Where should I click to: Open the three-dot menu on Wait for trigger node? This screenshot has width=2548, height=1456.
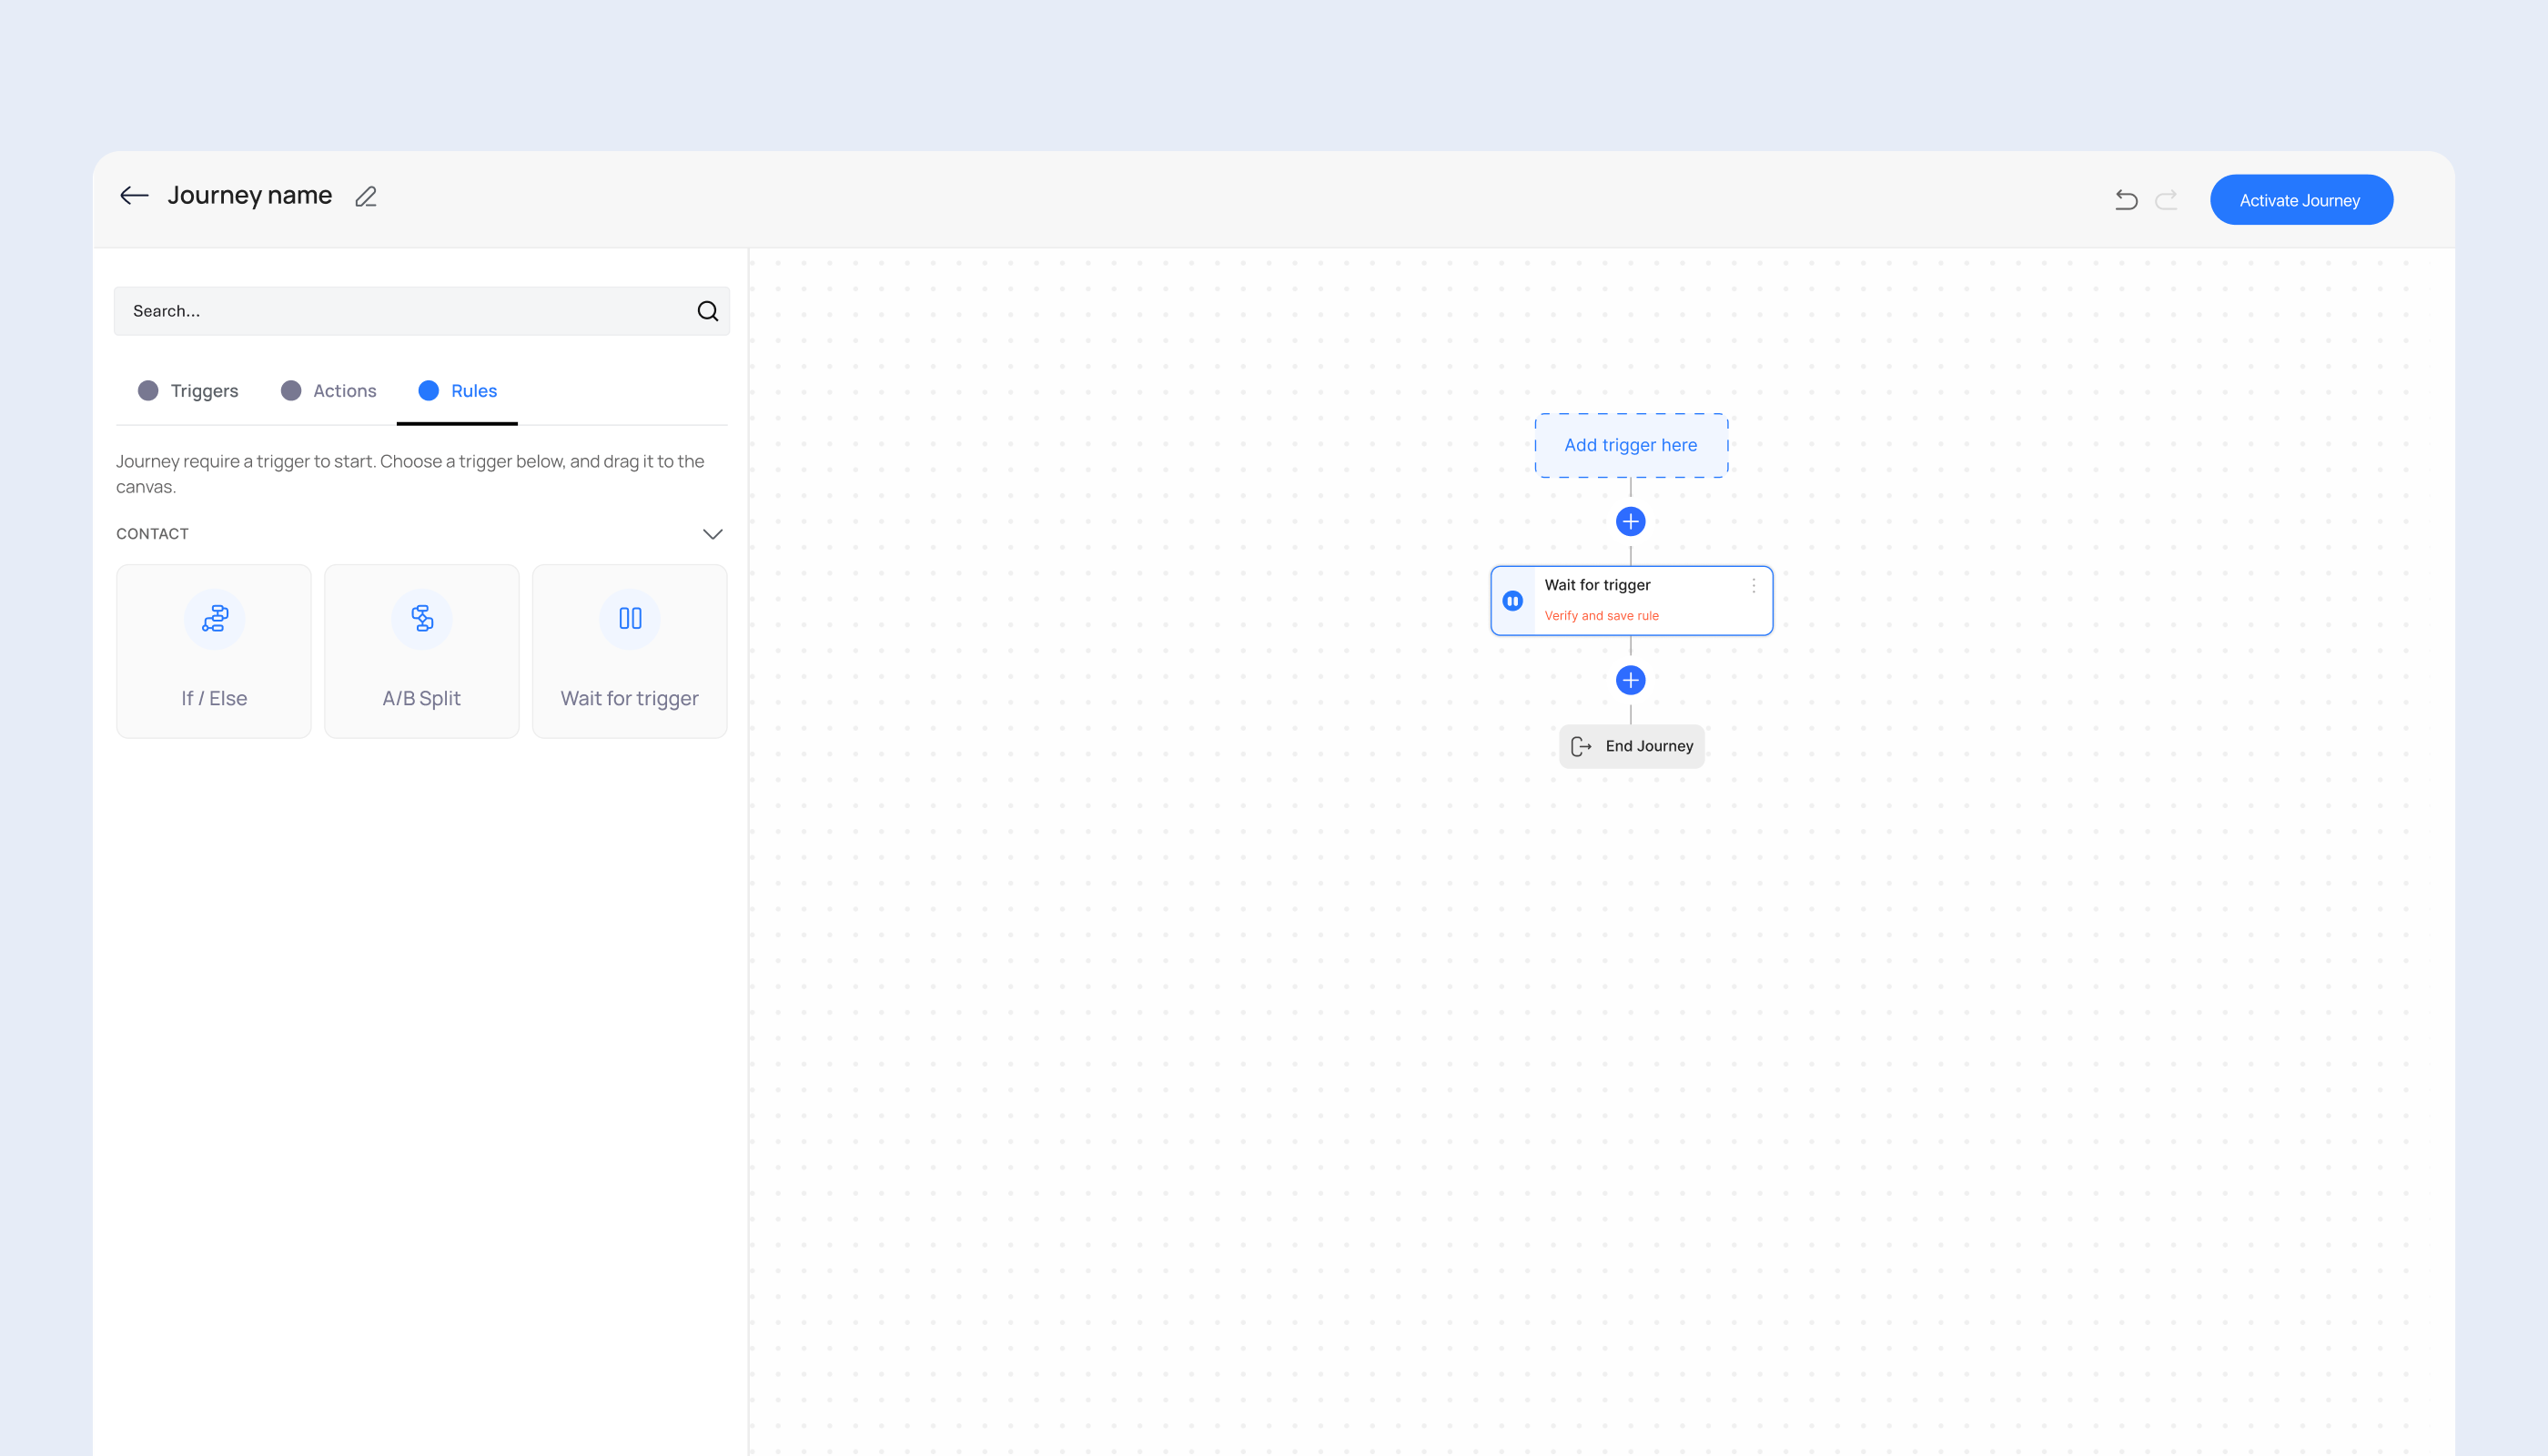(1753, 586)
